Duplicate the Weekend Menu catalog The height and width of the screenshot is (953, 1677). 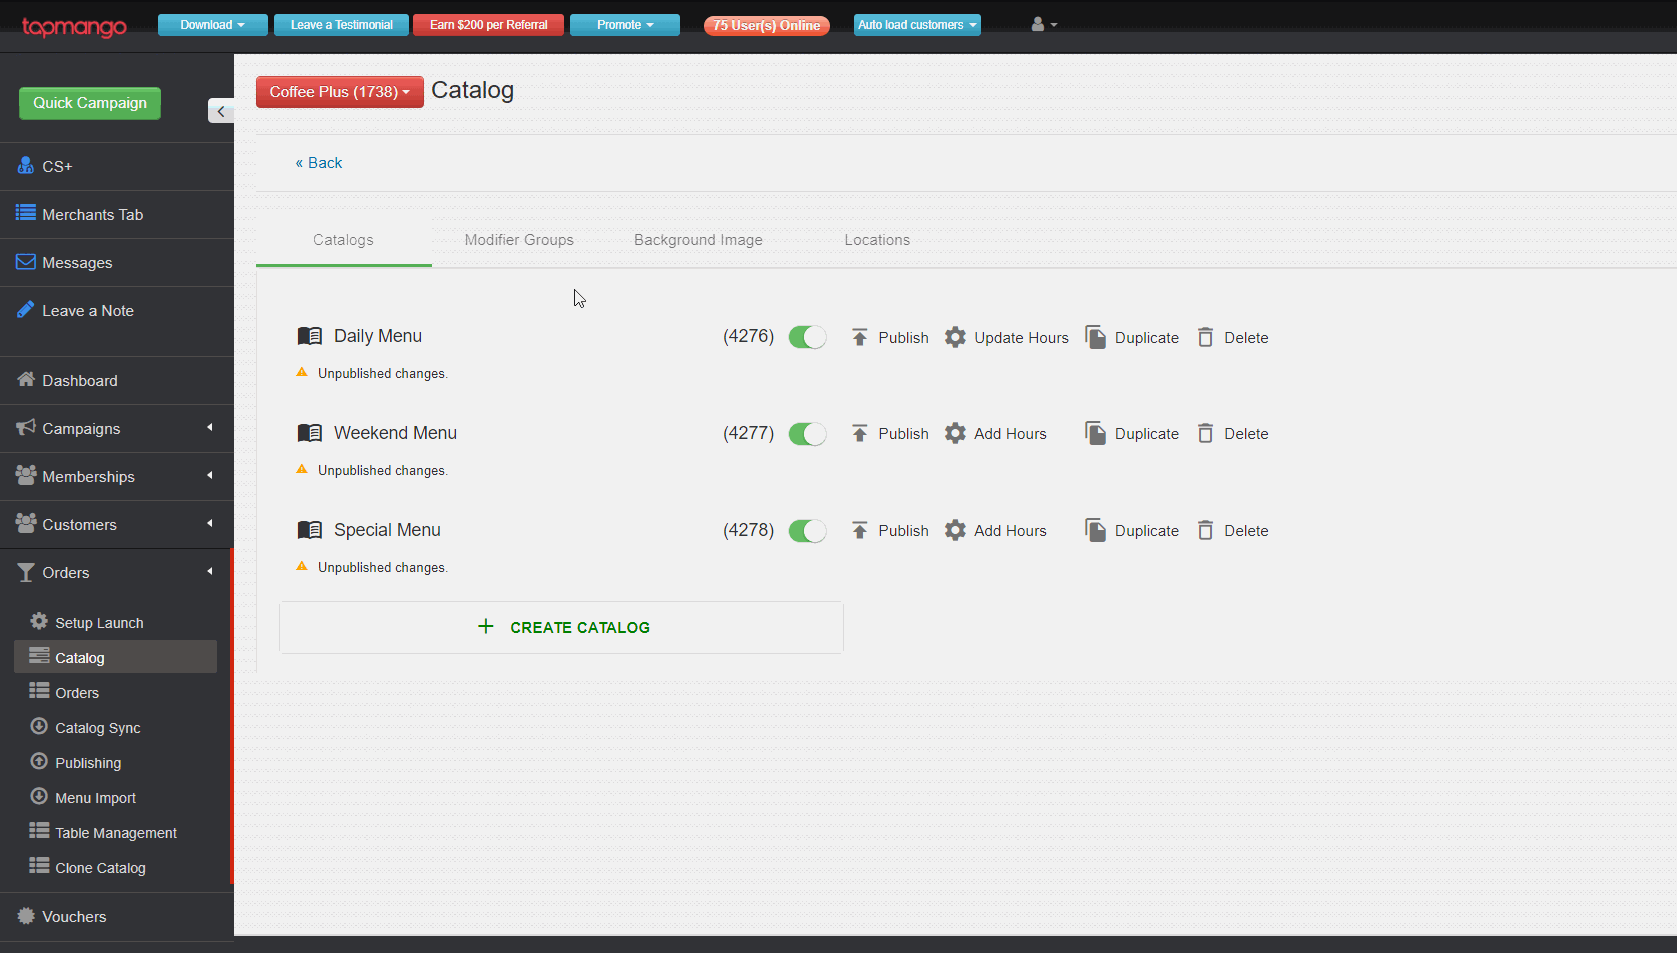1131,433
